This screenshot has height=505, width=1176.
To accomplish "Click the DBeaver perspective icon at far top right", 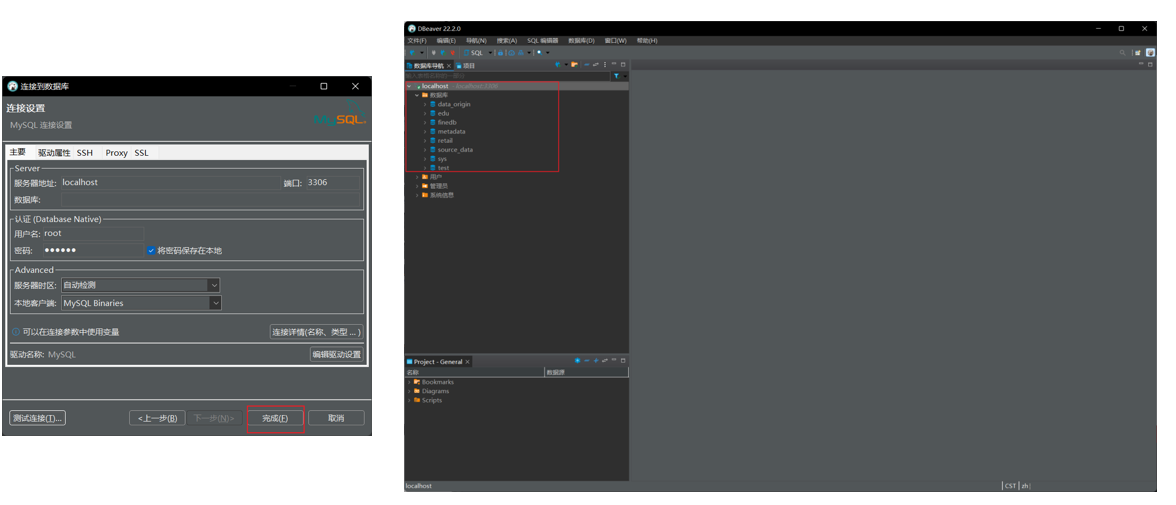I will (x=1150, y=53).
